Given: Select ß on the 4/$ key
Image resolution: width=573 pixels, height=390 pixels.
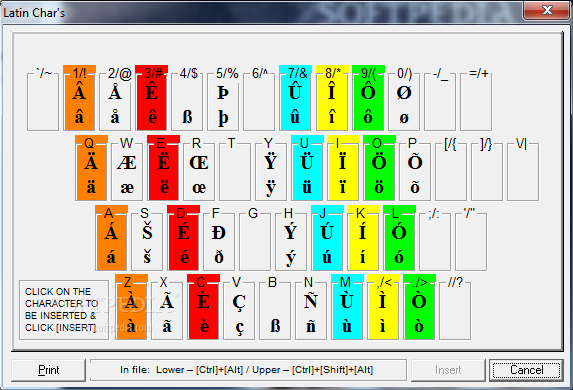Looking at the screenshot, I should [x=187, y=117].
